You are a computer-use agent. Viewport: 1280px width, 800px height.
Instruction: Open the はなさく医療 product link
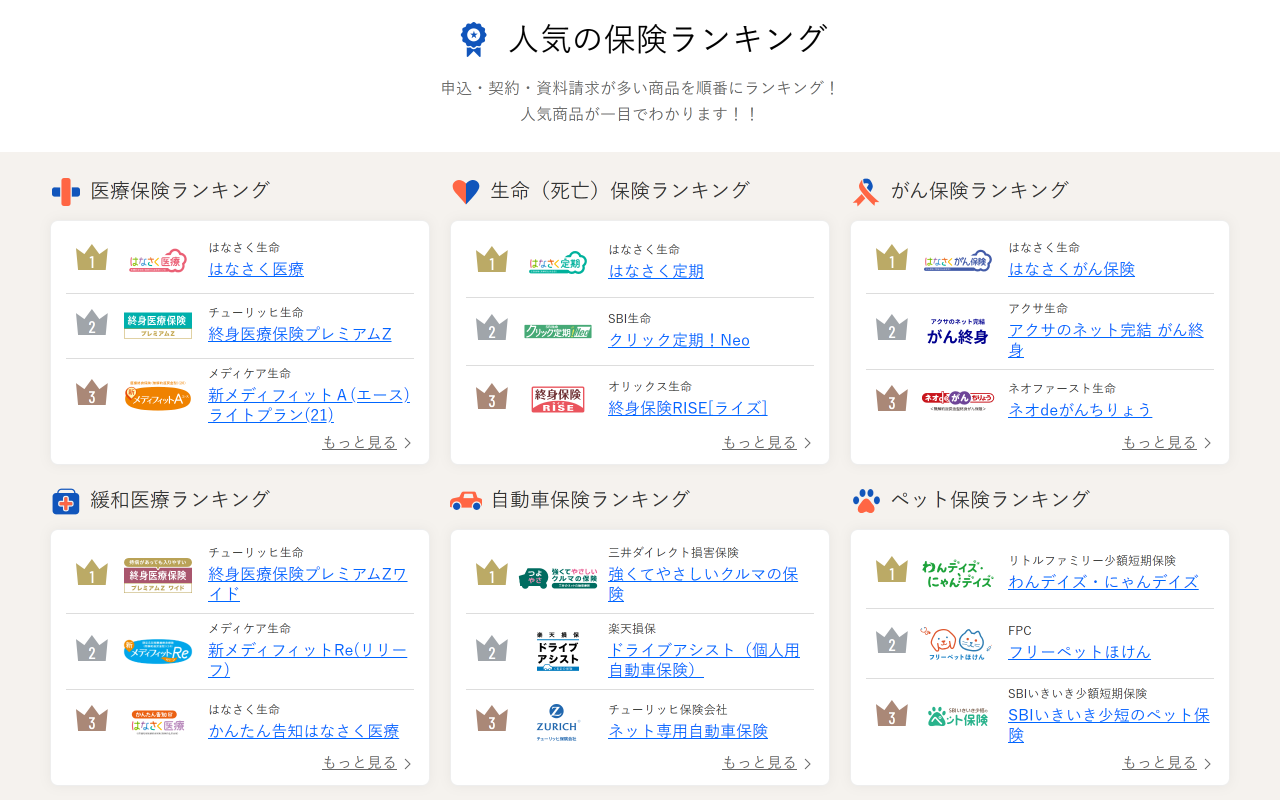click(256, 269)
